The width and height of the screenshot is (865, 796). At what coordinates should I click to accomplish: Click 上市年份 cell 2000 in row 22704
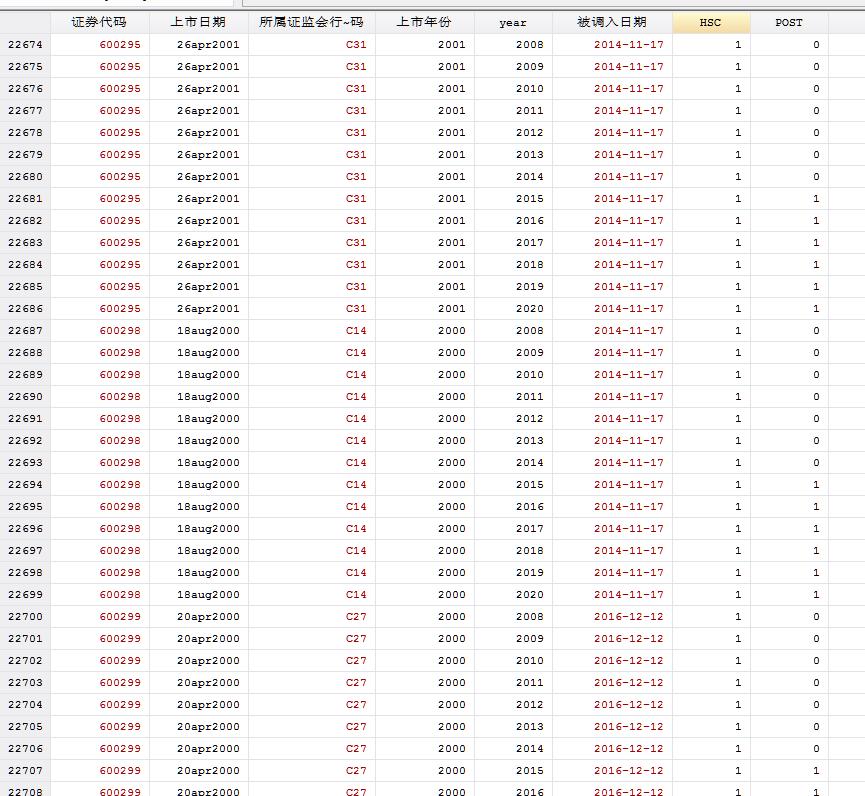coord(425,704)
